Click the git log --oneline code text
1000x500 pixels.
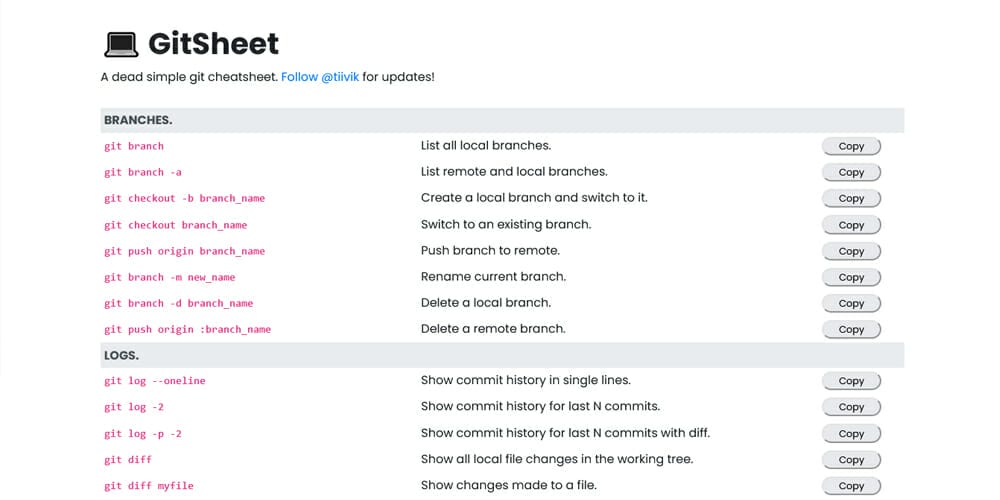[x=155, y=381]
